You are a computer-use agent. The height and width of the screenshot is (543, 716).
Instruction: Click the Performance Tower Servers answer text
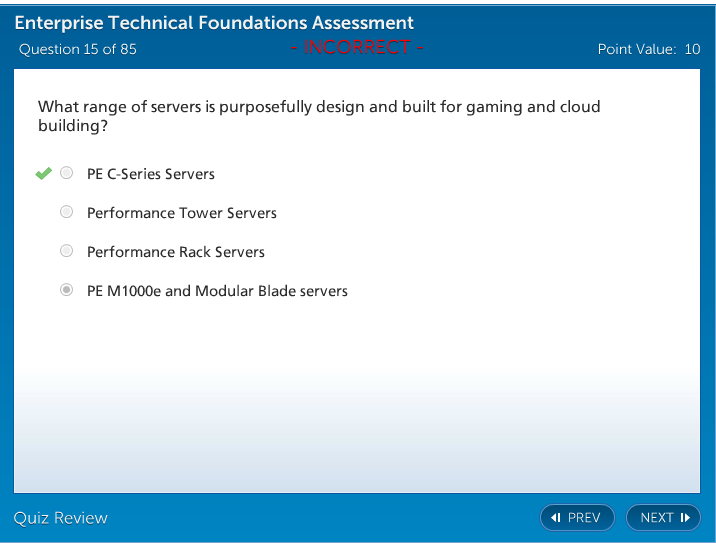[182, 213]
